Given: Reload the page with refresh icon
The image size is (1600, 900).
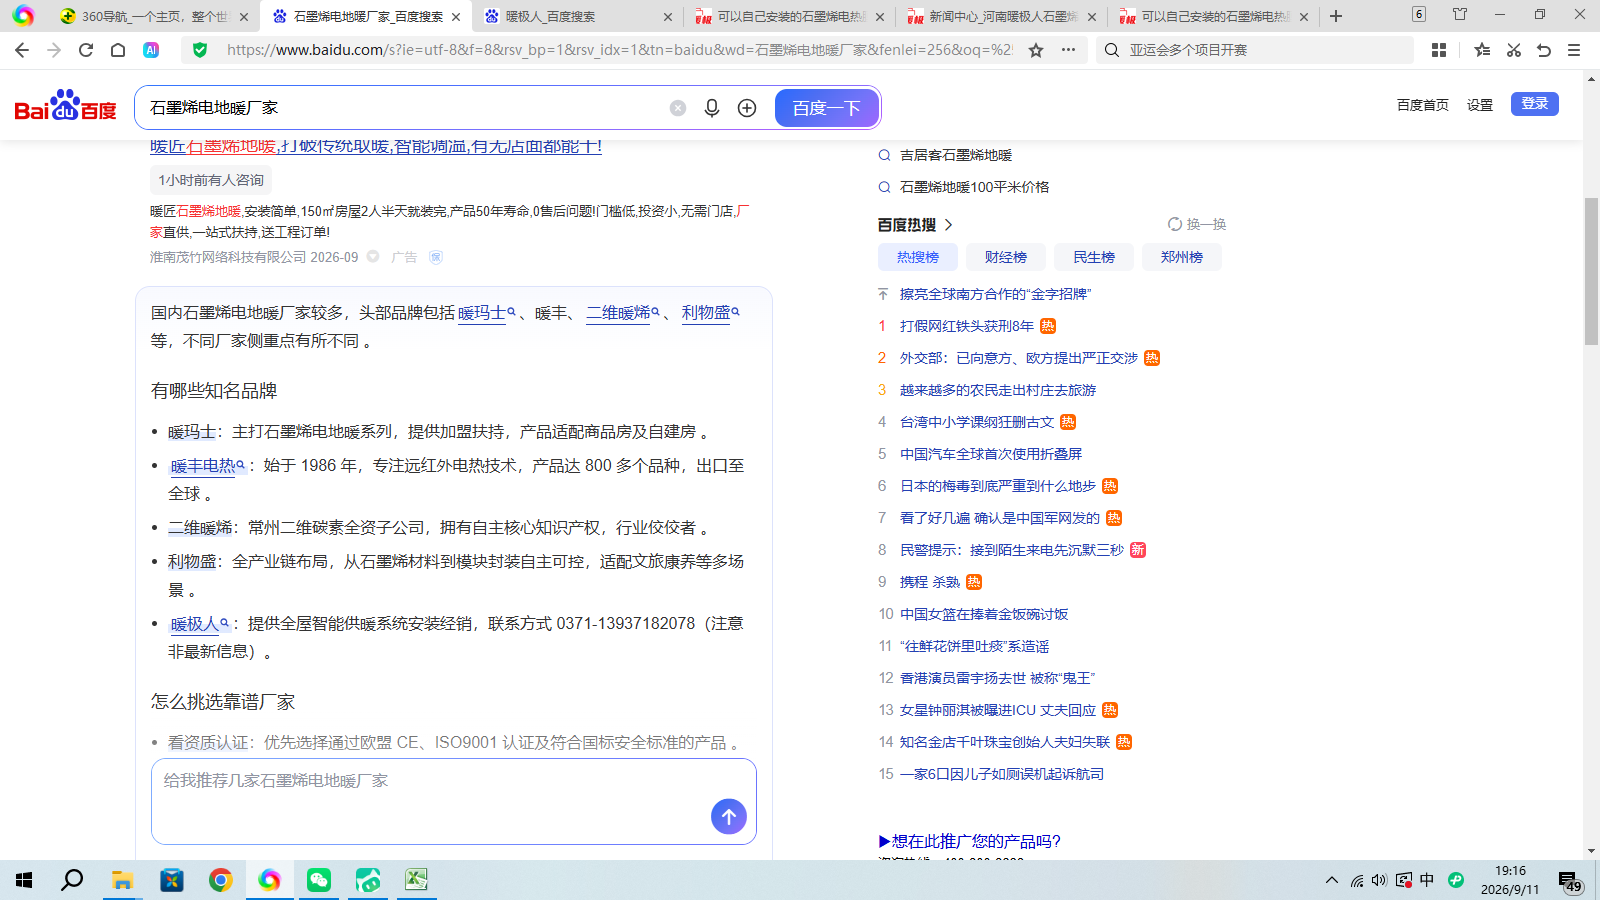Looking at the screenshot, I should (86, 50).
